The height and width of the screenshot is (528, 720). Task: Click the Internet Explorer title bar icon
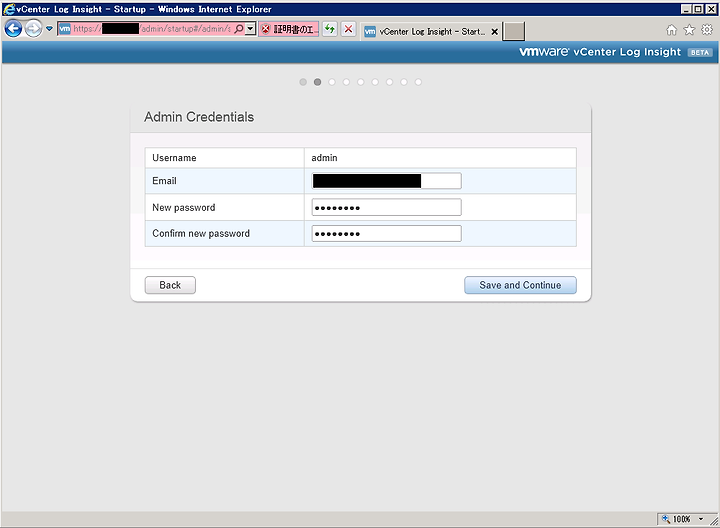tap(9, 9)
